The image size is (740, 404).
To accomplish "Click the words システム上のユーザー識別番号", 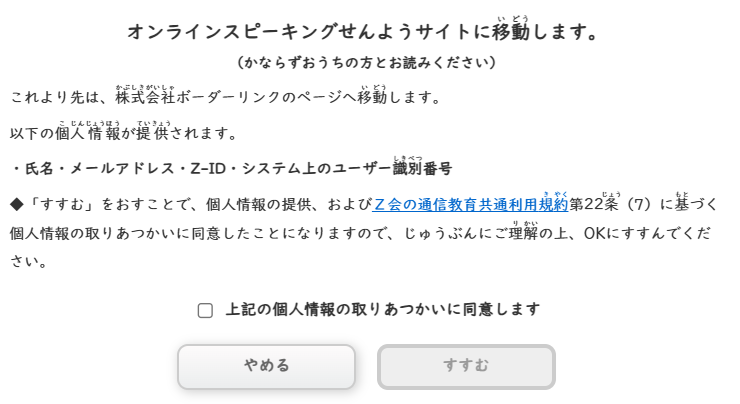I will pyautogui.click(x=347, y=168).
